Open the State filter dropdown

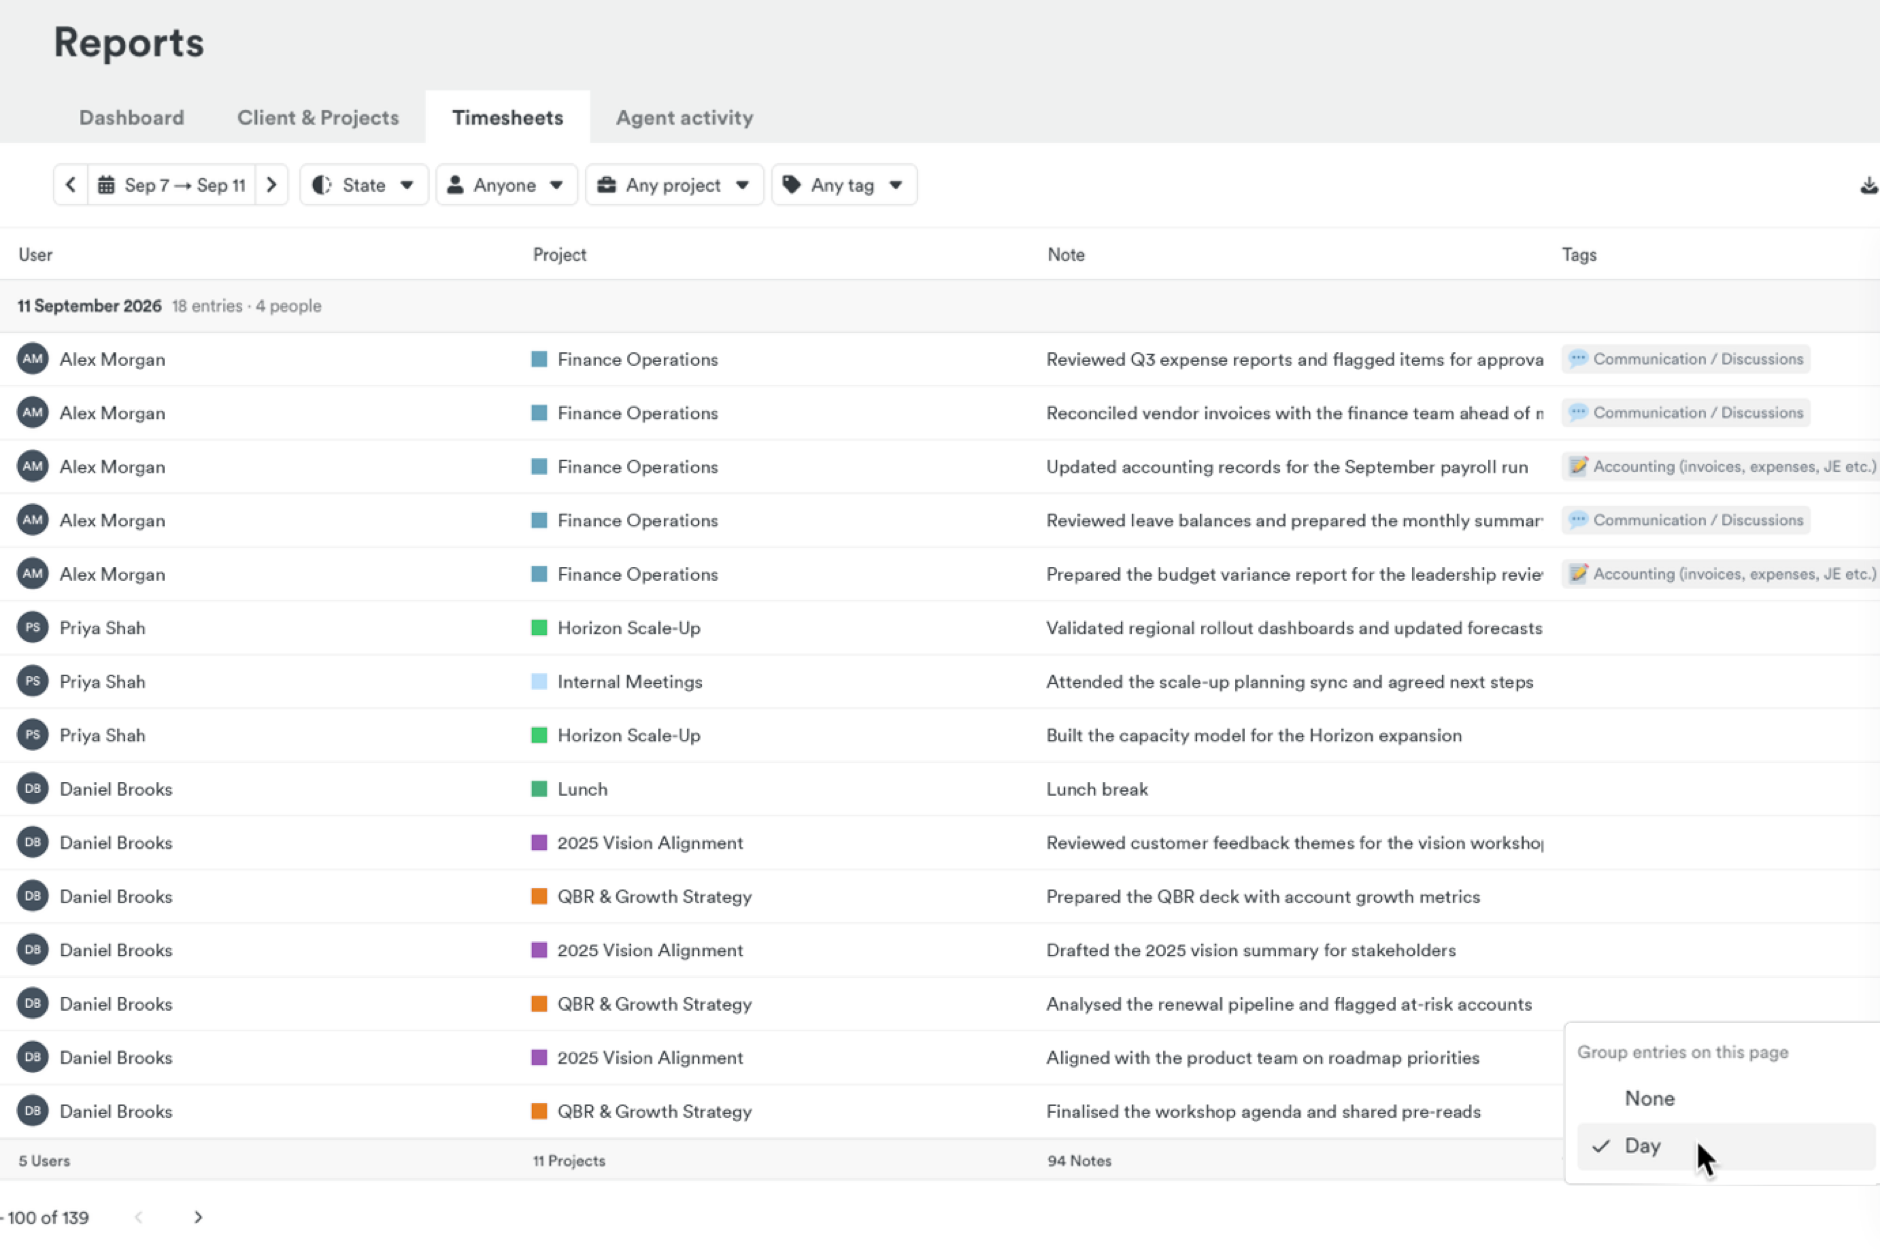364,185
